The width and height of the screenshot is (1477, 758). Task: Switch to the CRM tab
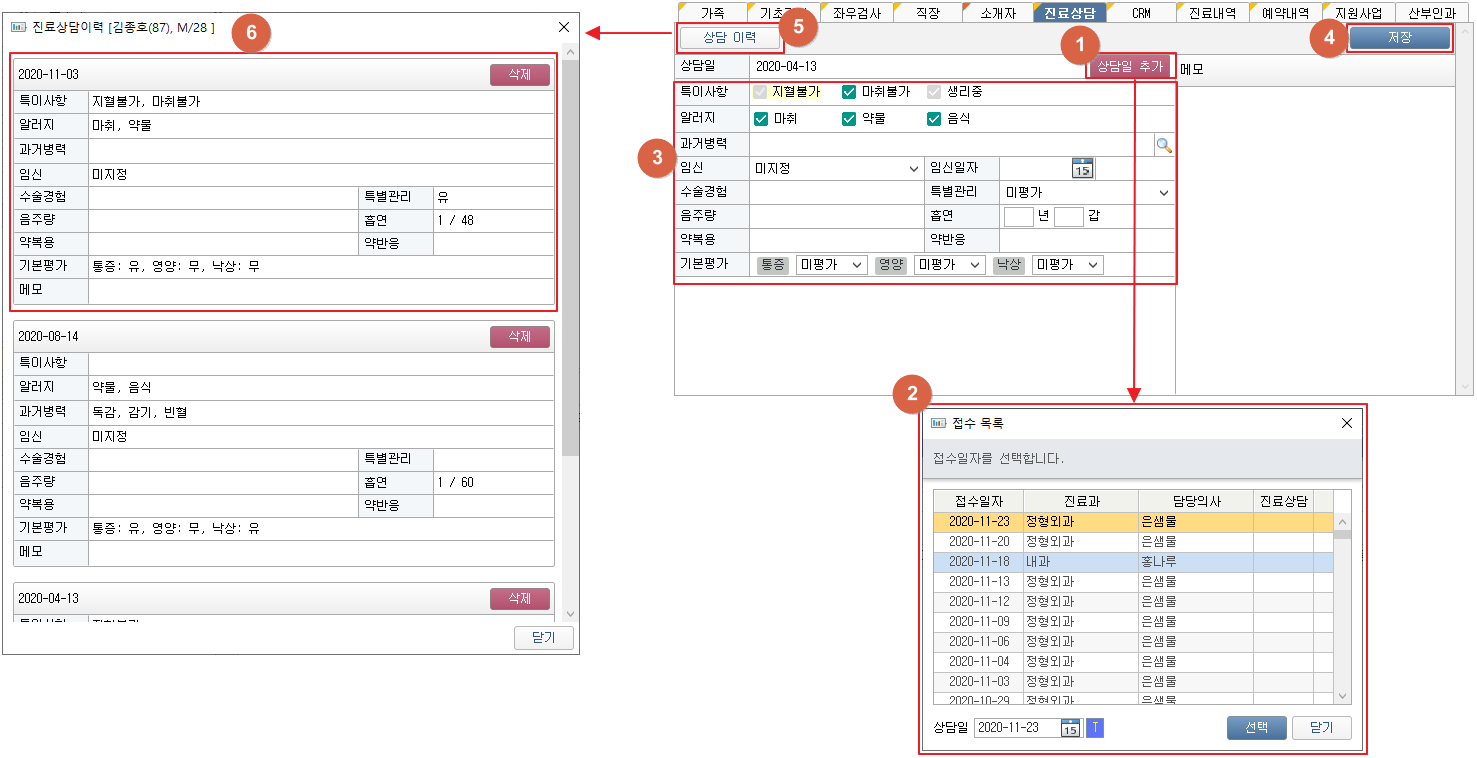pyautogui.click(x=1141, y=14)
